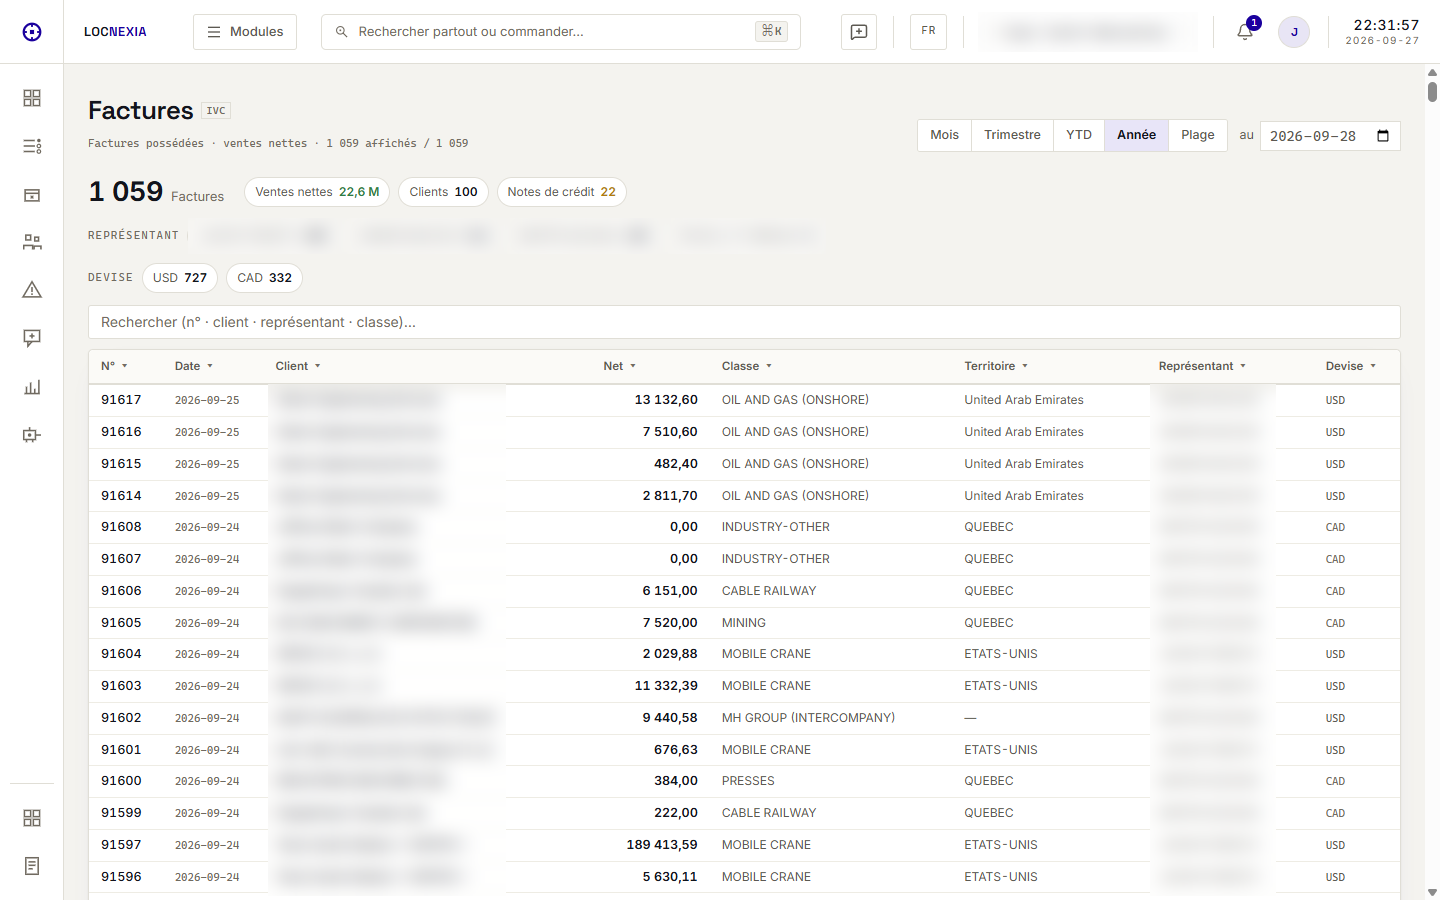Open the archive box sidebar icon
The width and height of the screenshot is (1440, 900).
[x=32, y=195]
